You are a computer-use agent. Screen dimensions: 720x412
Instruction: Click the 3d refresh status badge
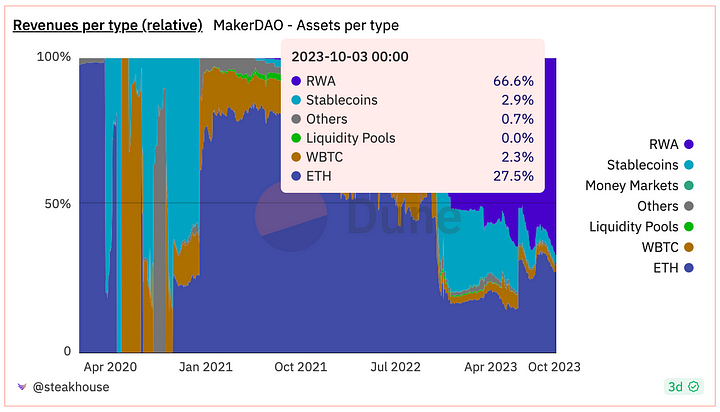coord(683,387)
